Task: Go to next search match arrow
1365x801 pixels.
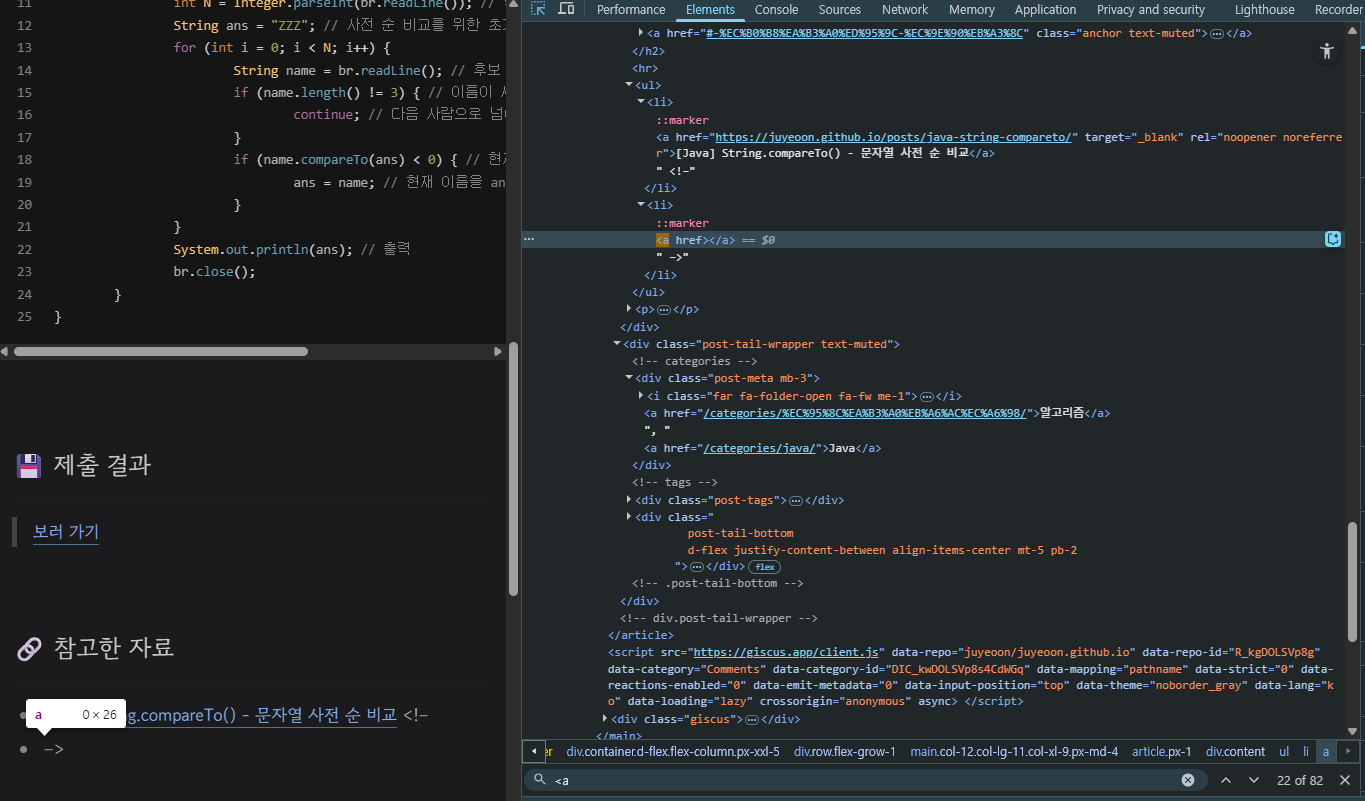Action: click(x=1254, y=780)
